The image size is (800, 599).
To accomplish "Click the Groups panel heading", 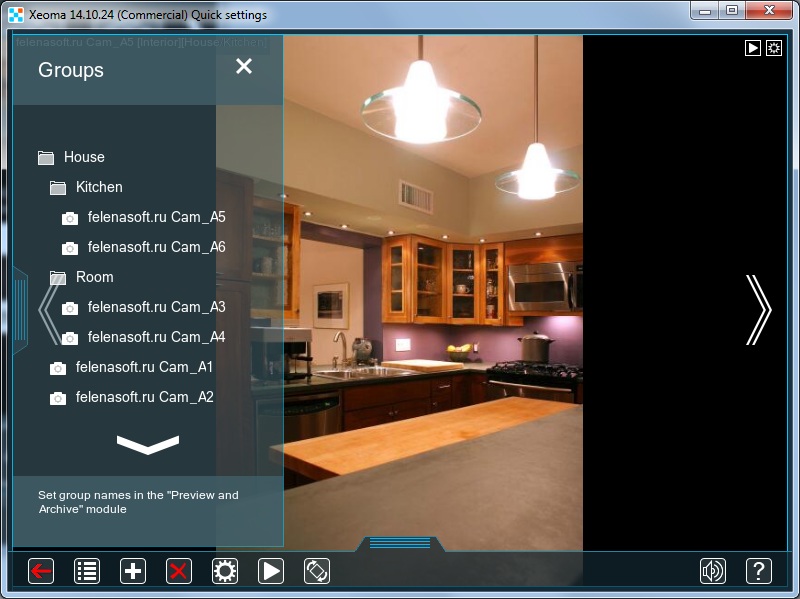I will [x=71, y=70].
